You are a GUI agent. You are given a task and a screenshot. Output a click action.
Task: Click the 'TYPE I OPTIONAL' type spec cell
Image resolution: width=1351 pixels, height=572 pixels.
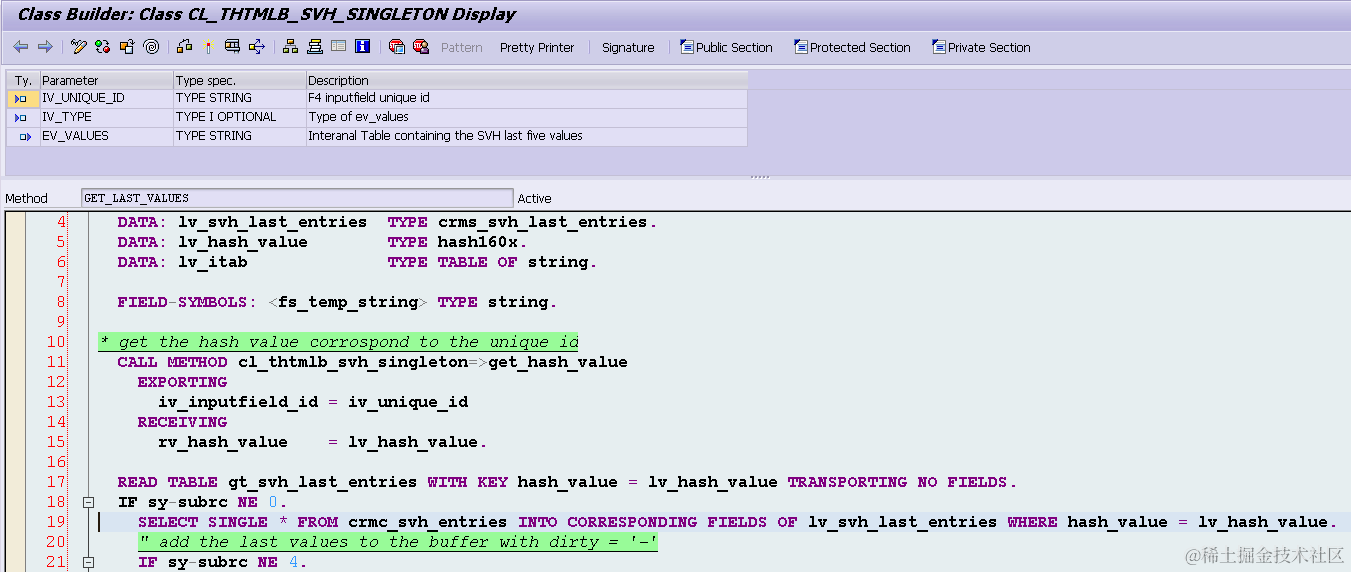tap(240, 117)
